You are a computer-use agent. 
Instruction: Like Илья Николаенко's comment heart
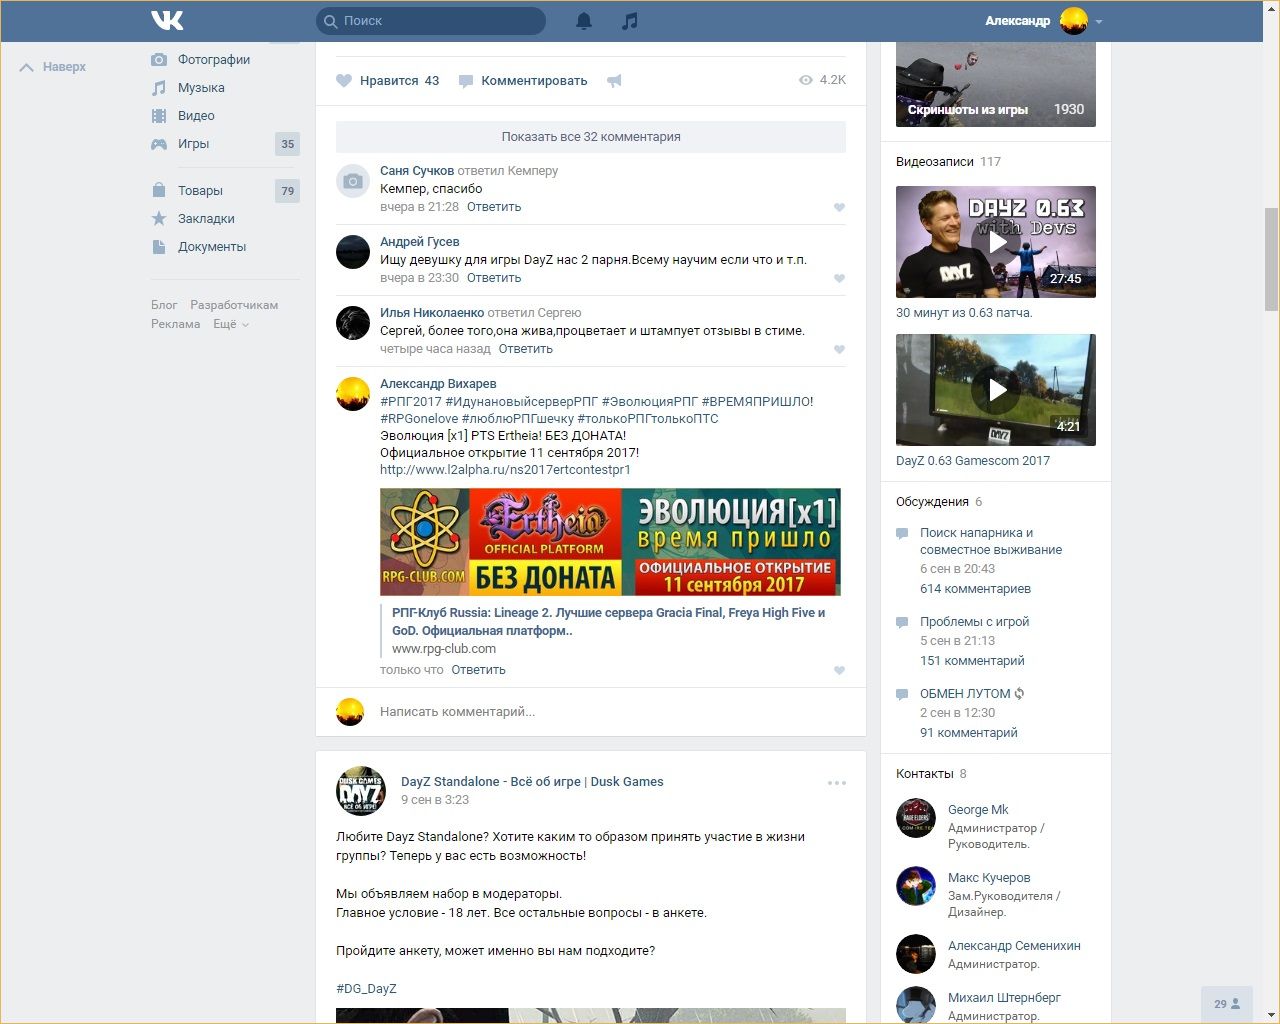(x=839, y=350)
